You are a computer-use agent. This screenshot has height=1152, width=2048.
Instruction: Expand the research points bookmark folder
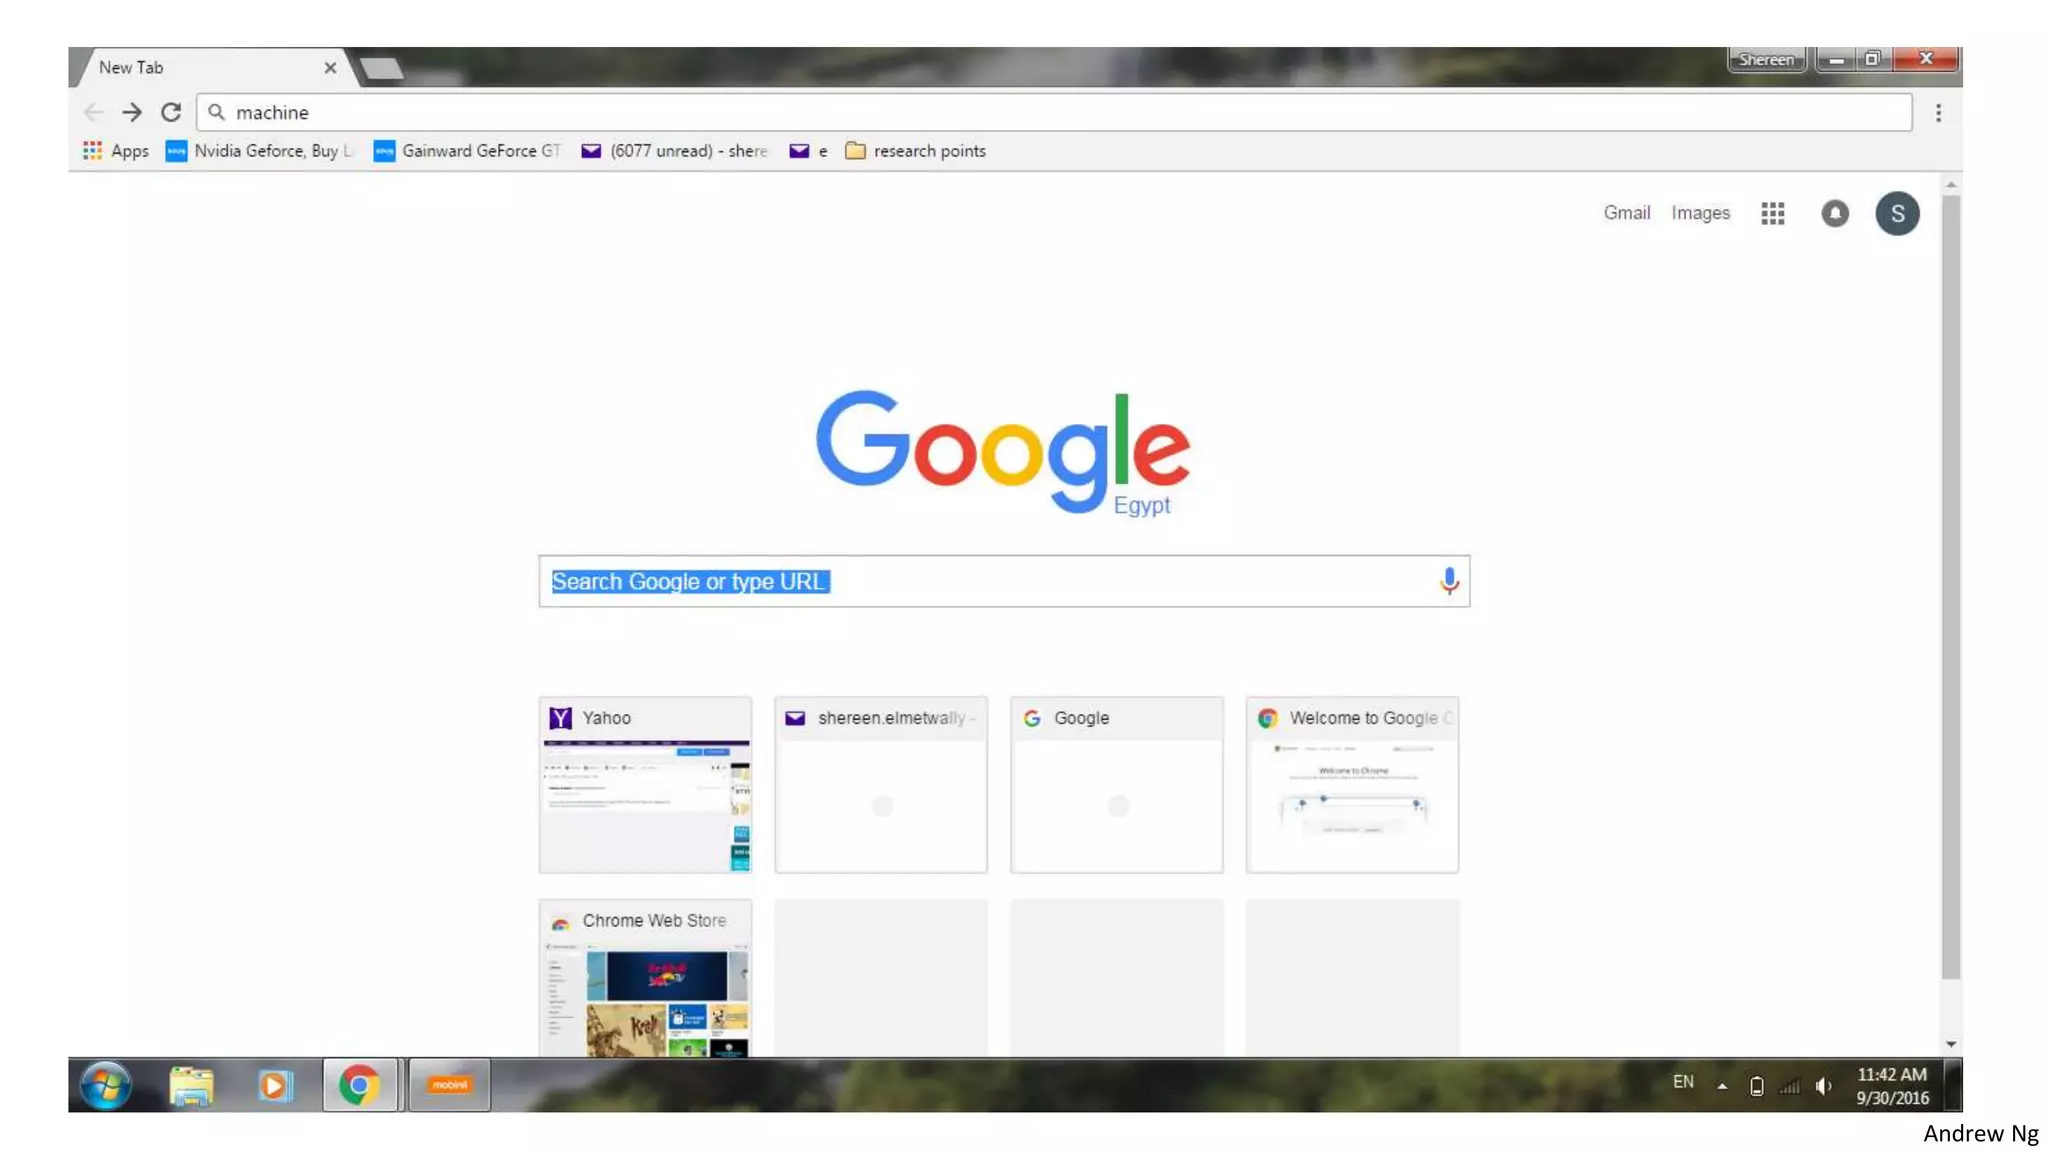915,151
